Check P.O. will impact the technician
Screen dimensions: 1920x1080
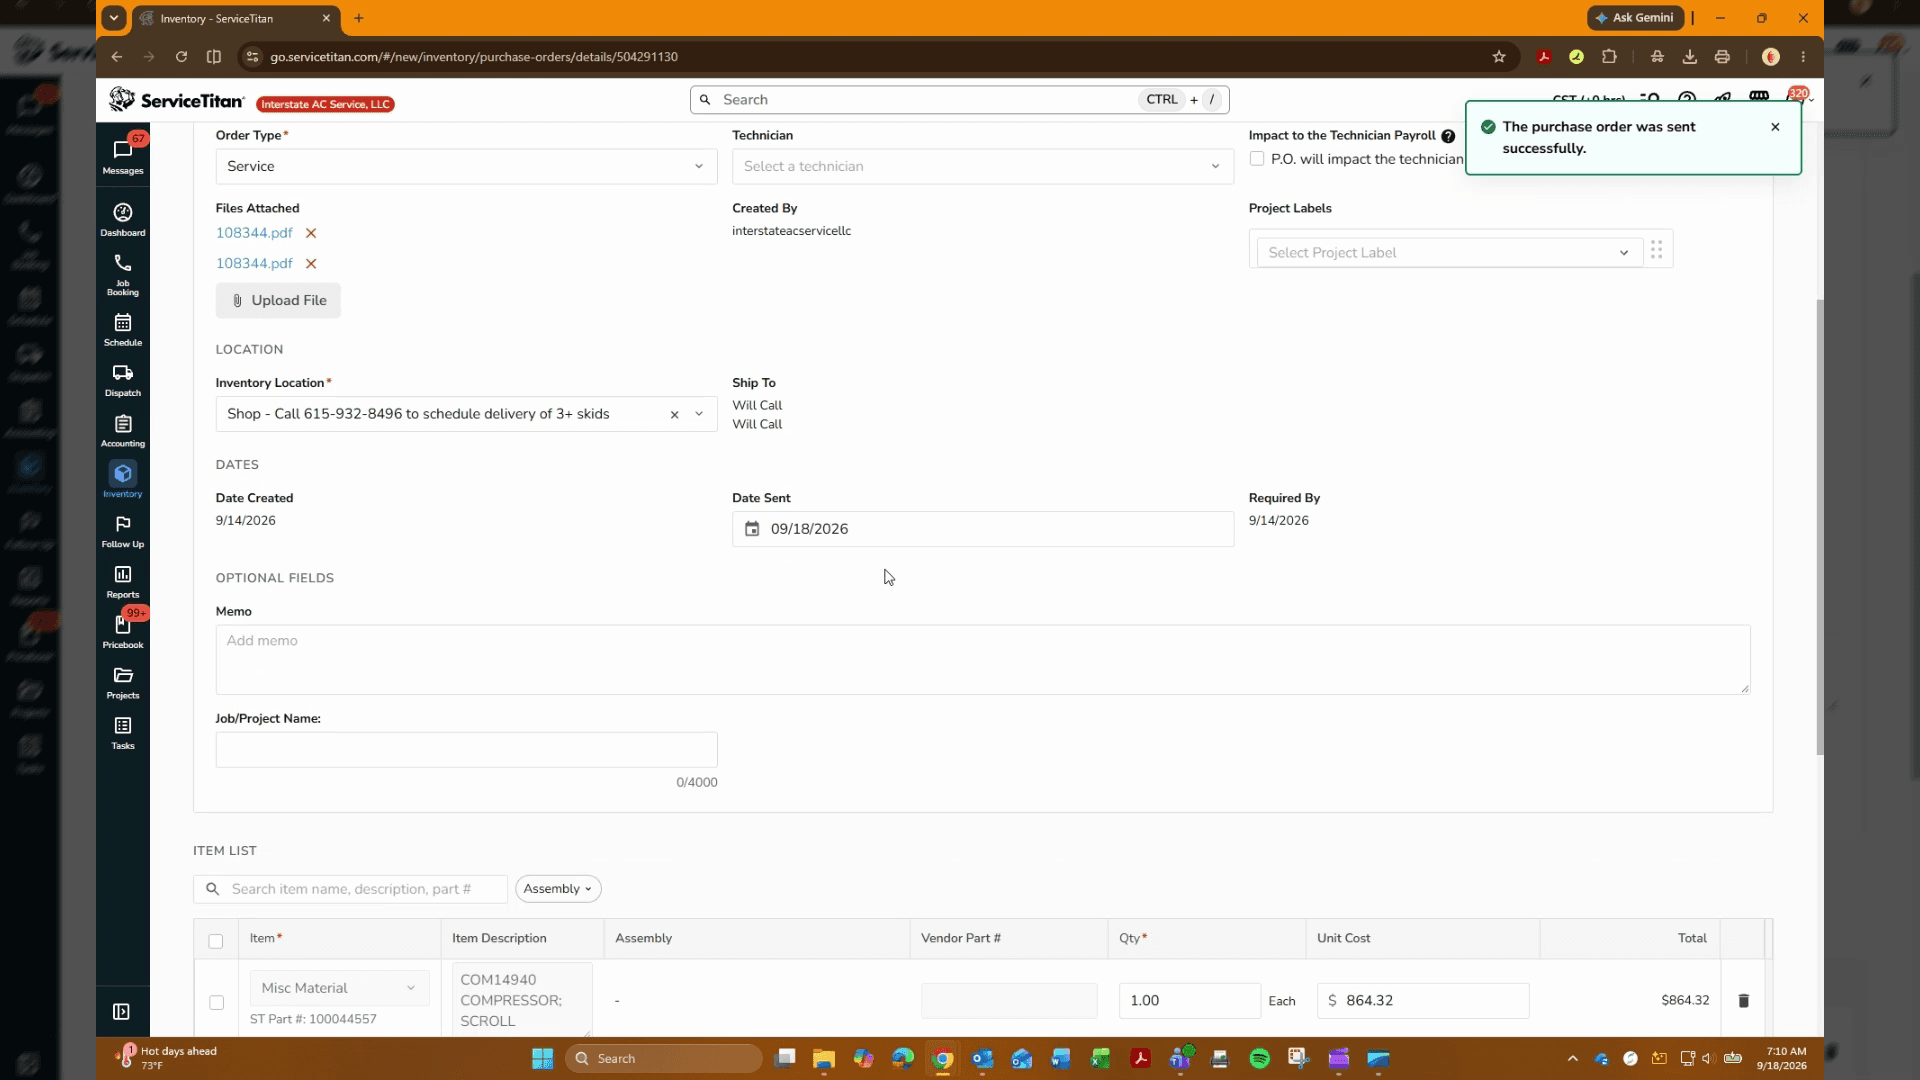coord(1257,159)
